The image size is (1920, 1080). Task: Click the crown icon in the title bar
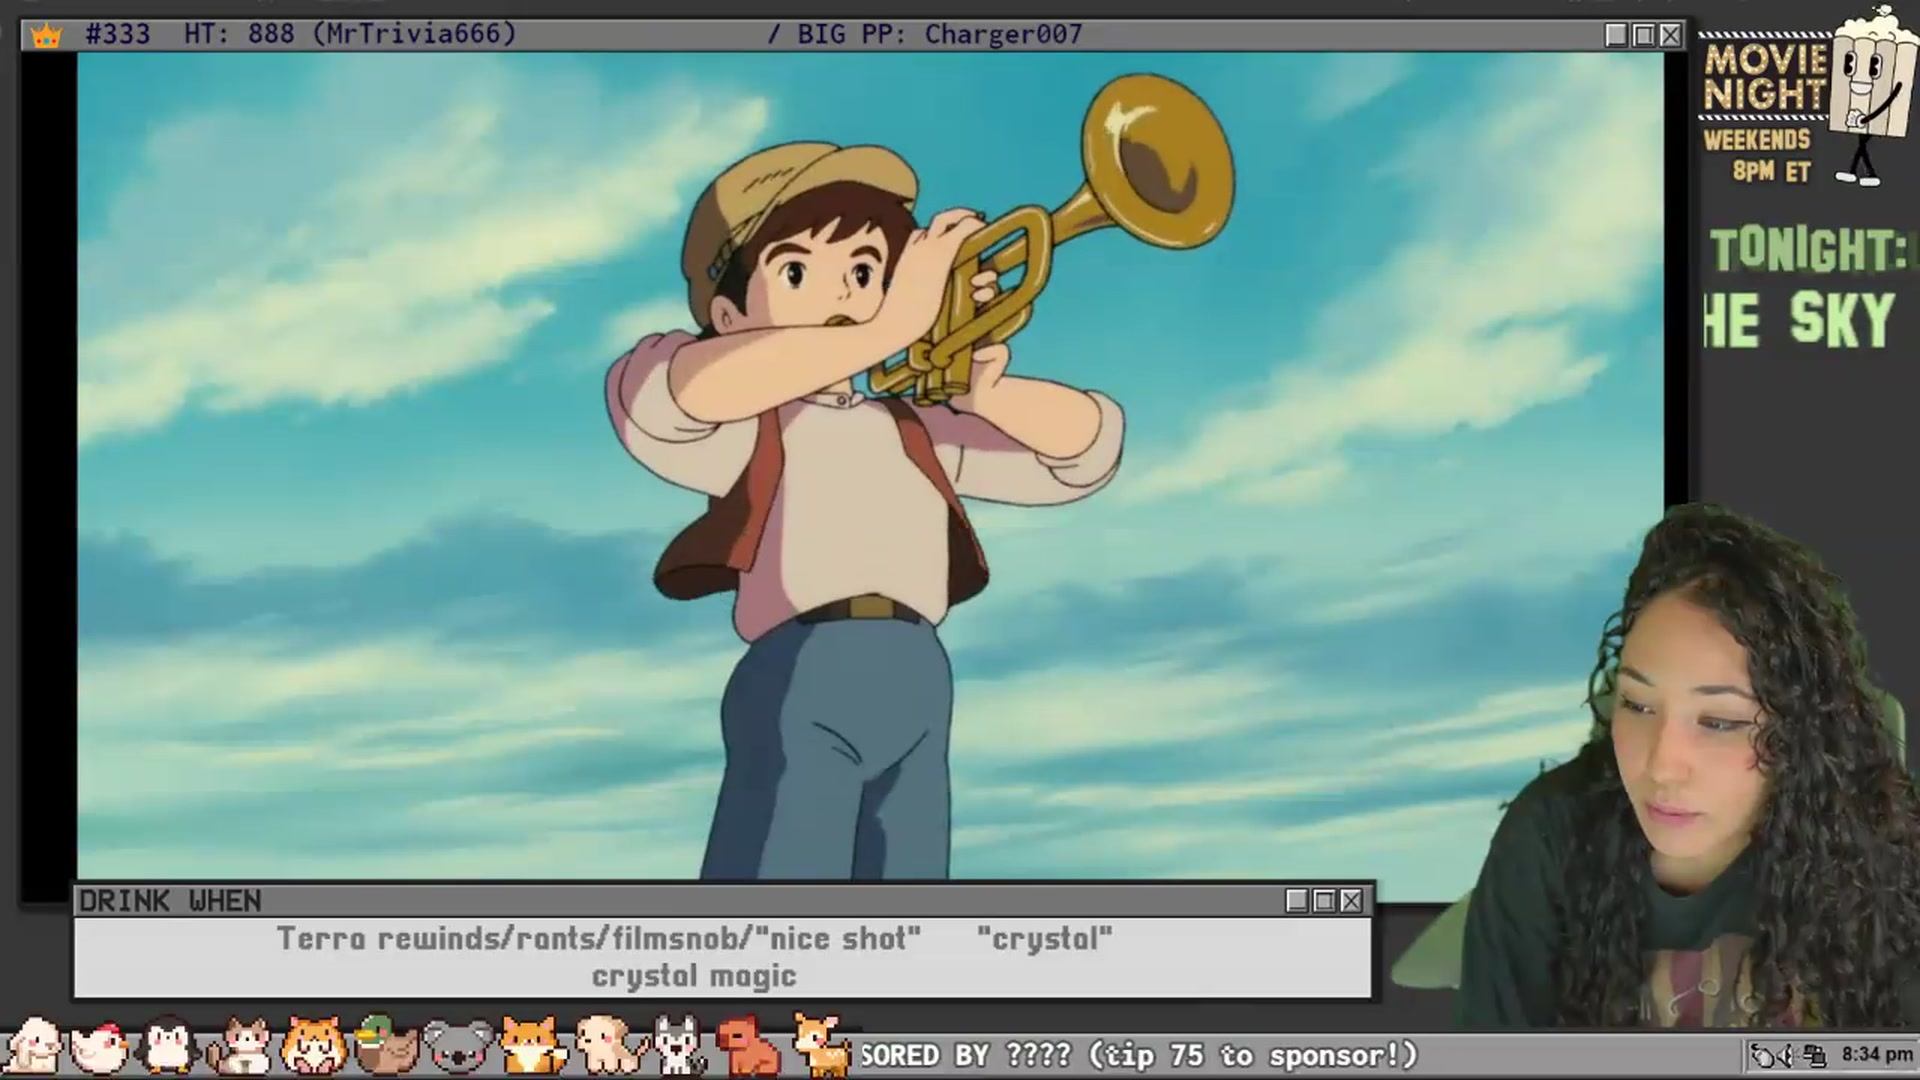tap(46, 36)
